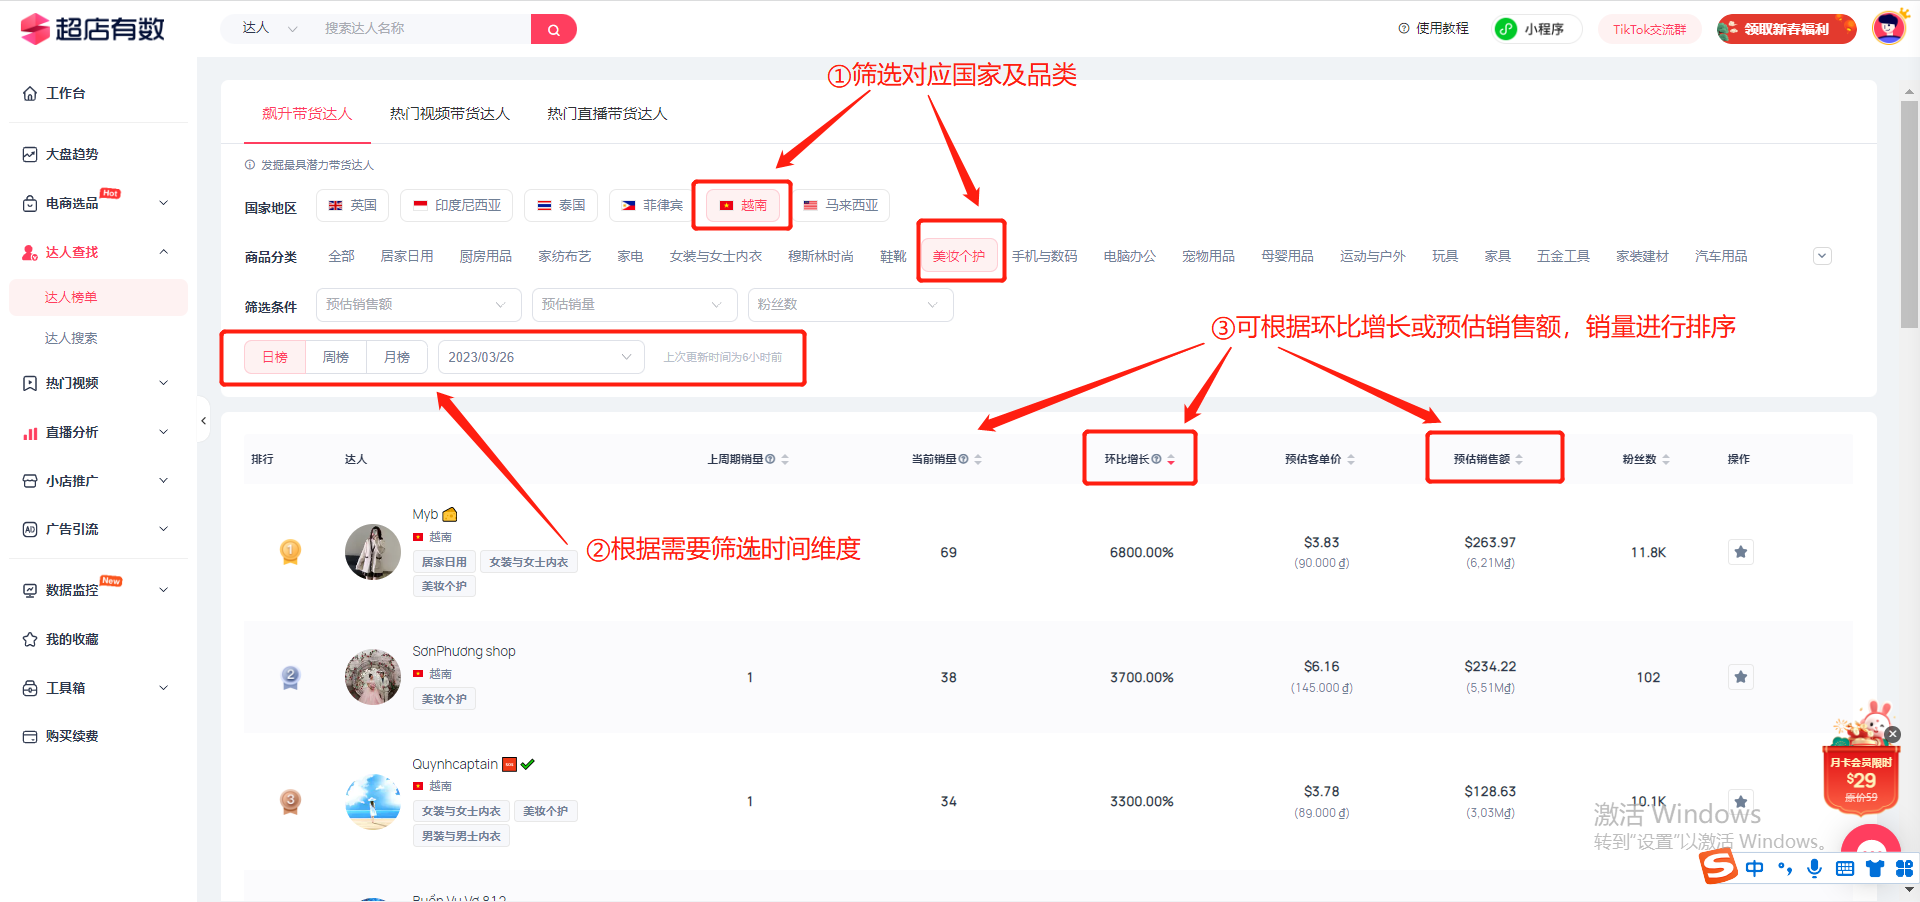
Task: Click the 我的收藏 star icon
Action: pos(30,639)
